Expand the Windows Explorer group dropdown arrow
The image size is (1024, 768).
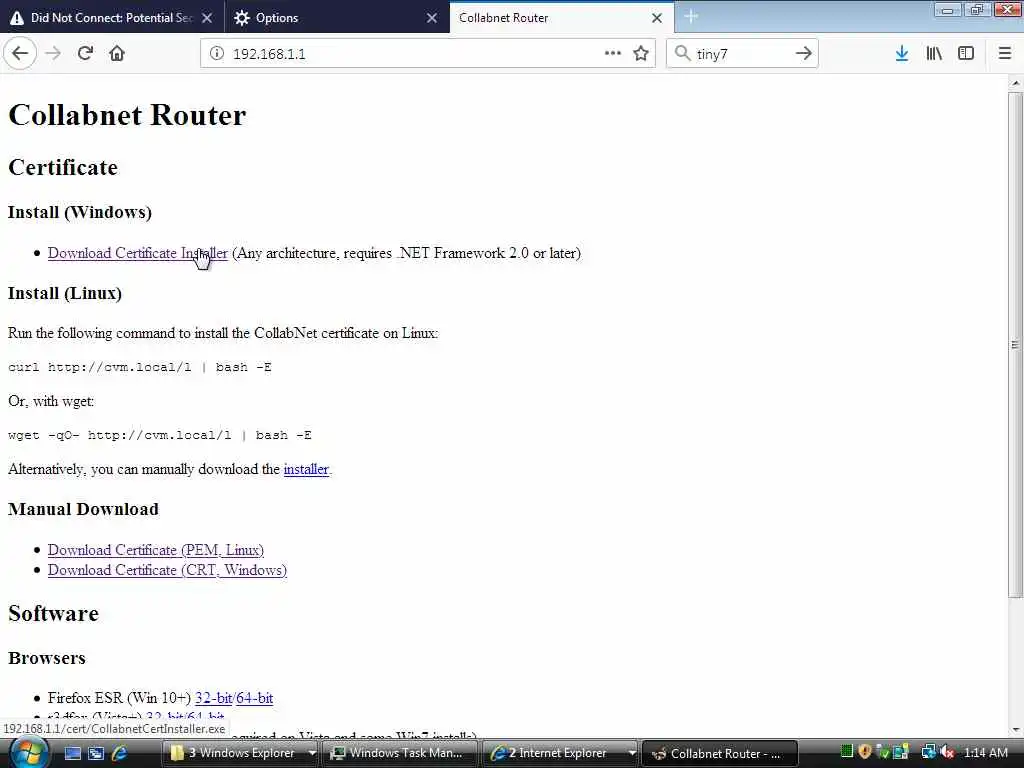coord(312,753)
